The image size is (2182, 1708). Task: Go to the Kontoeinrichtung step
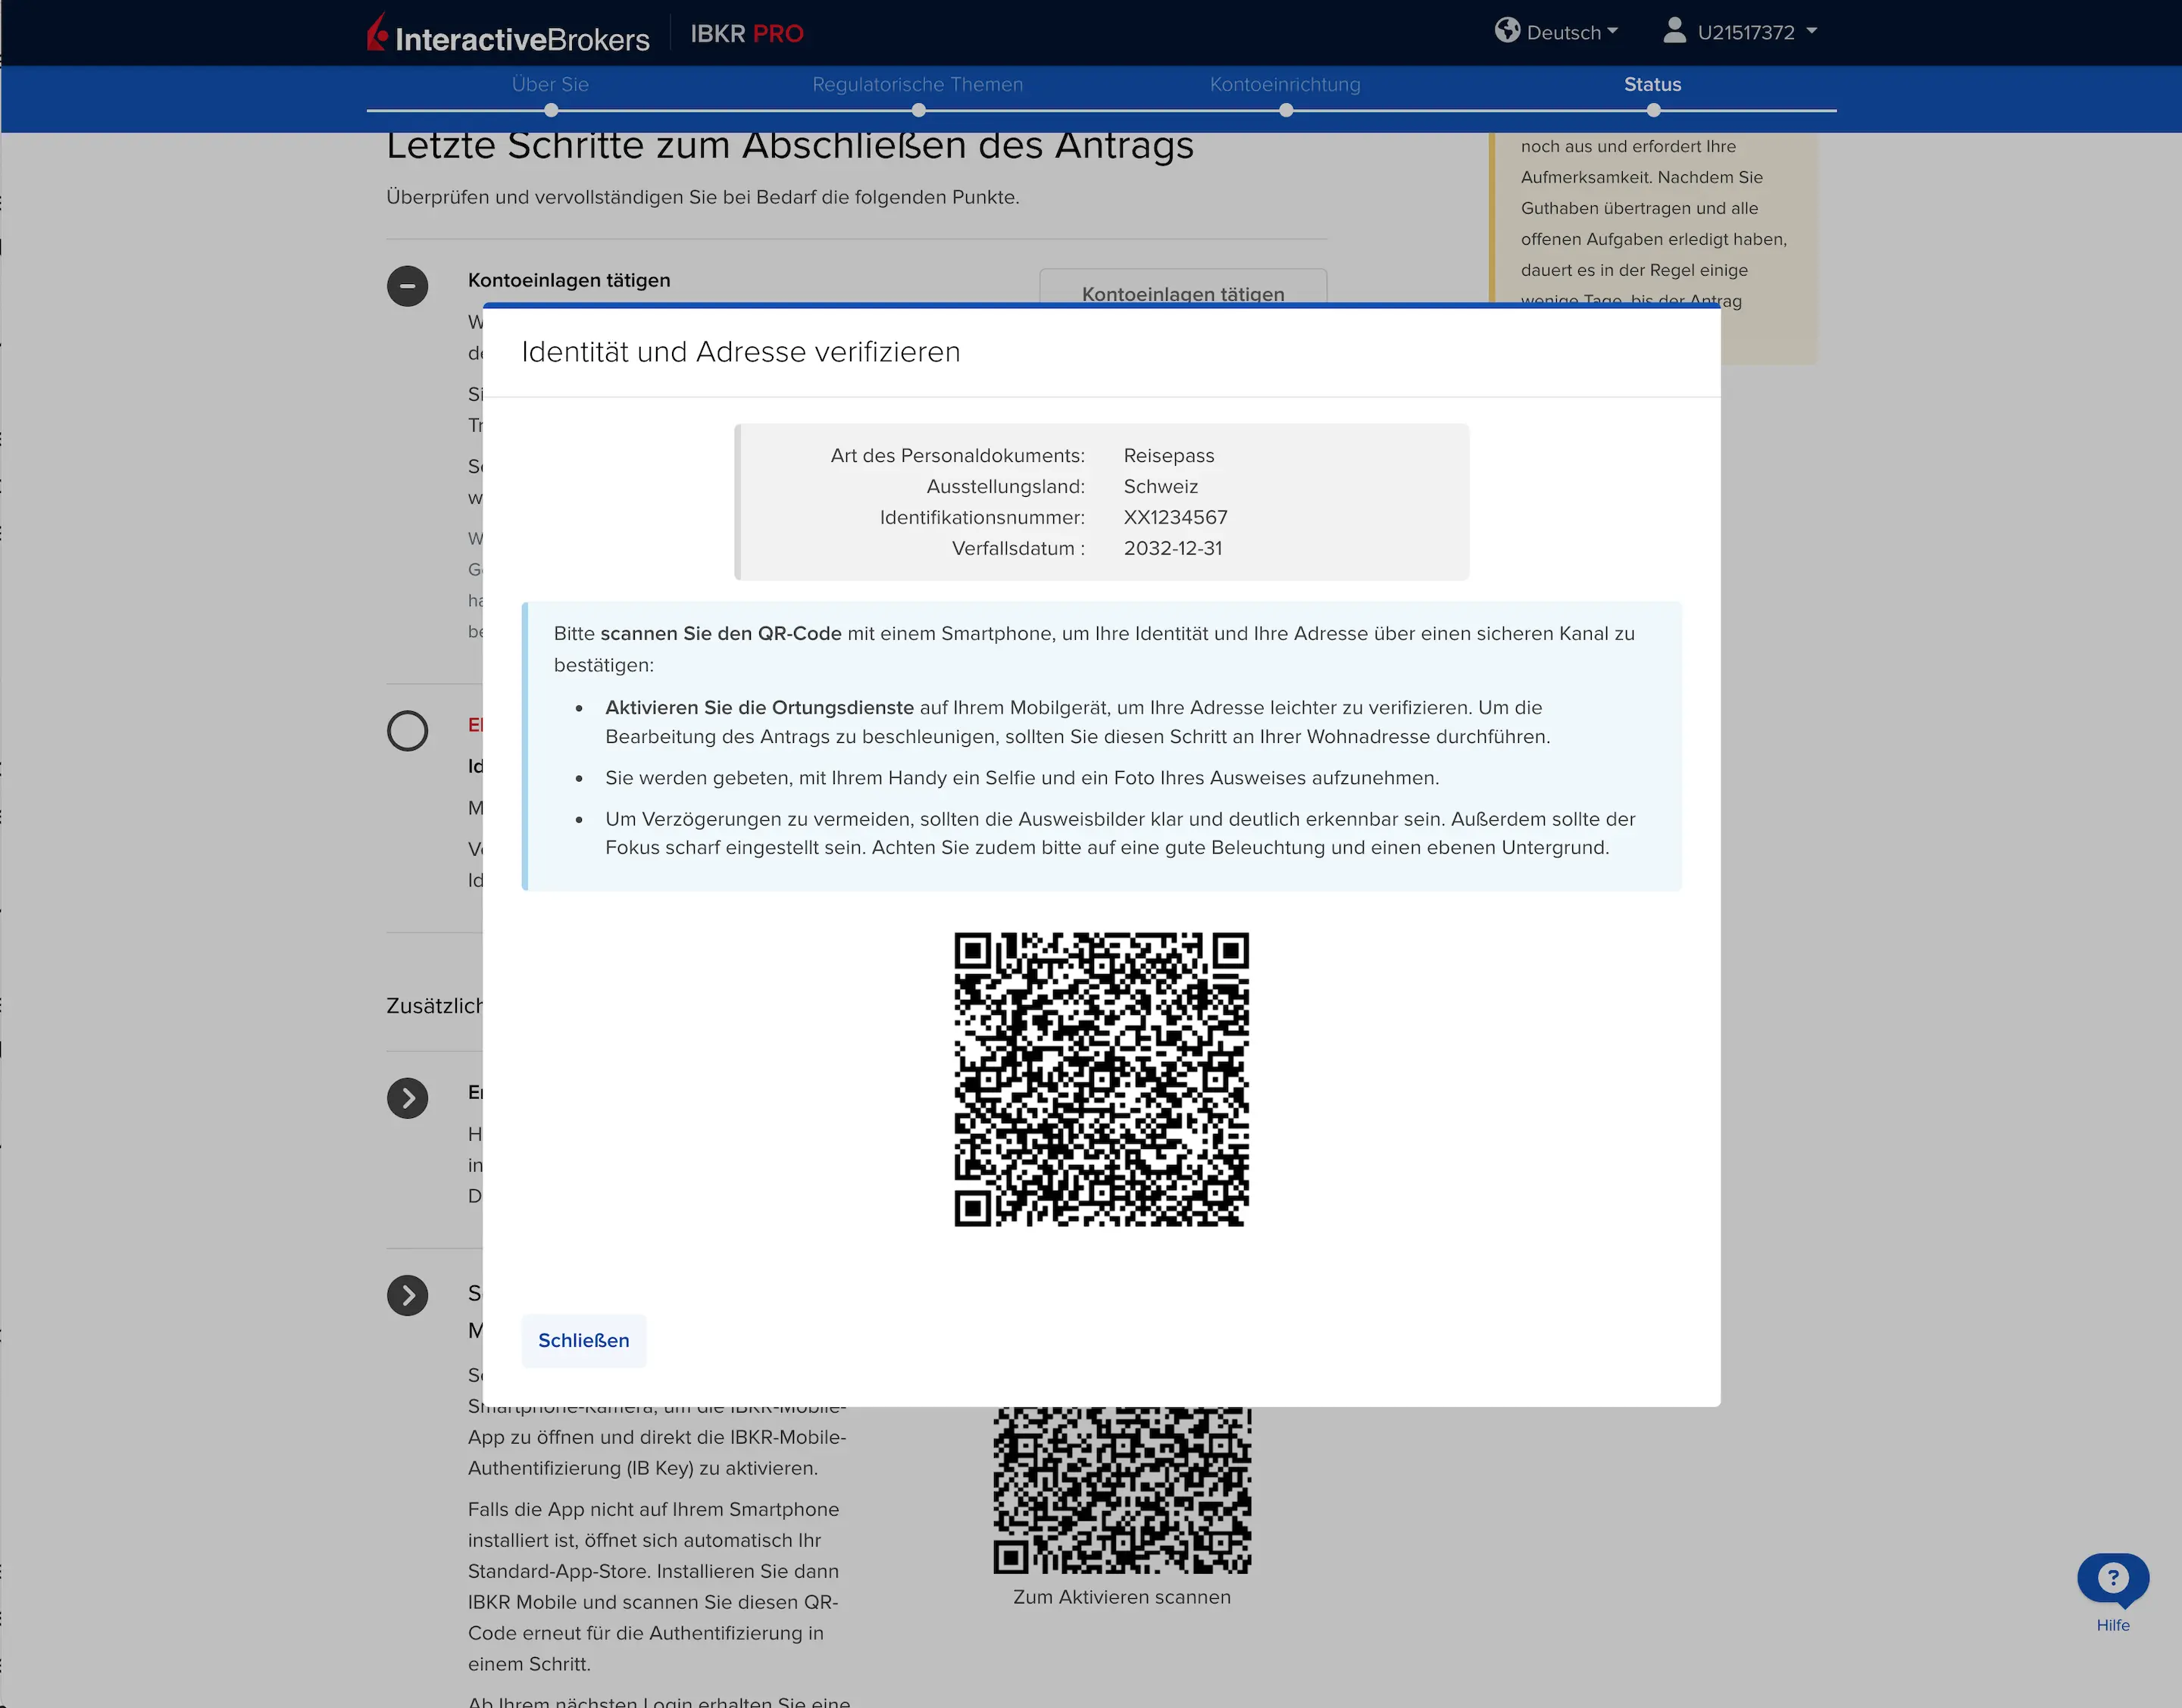click(1285, 84)
